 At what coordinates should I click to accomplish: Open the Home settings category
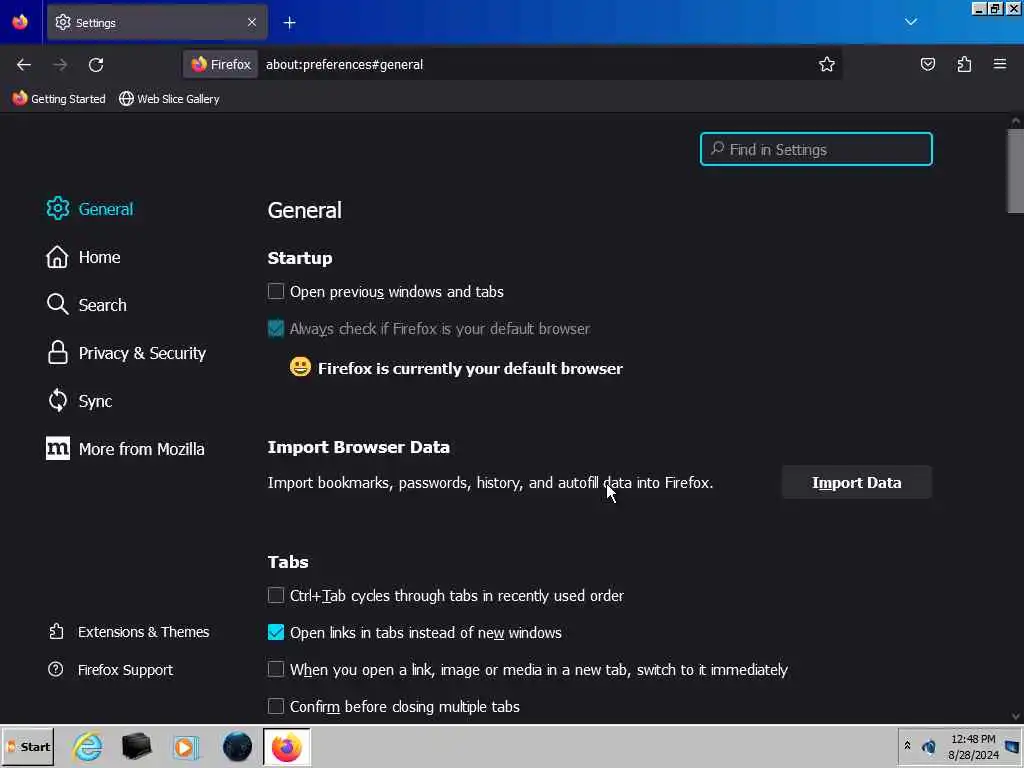tap(84, 257)
